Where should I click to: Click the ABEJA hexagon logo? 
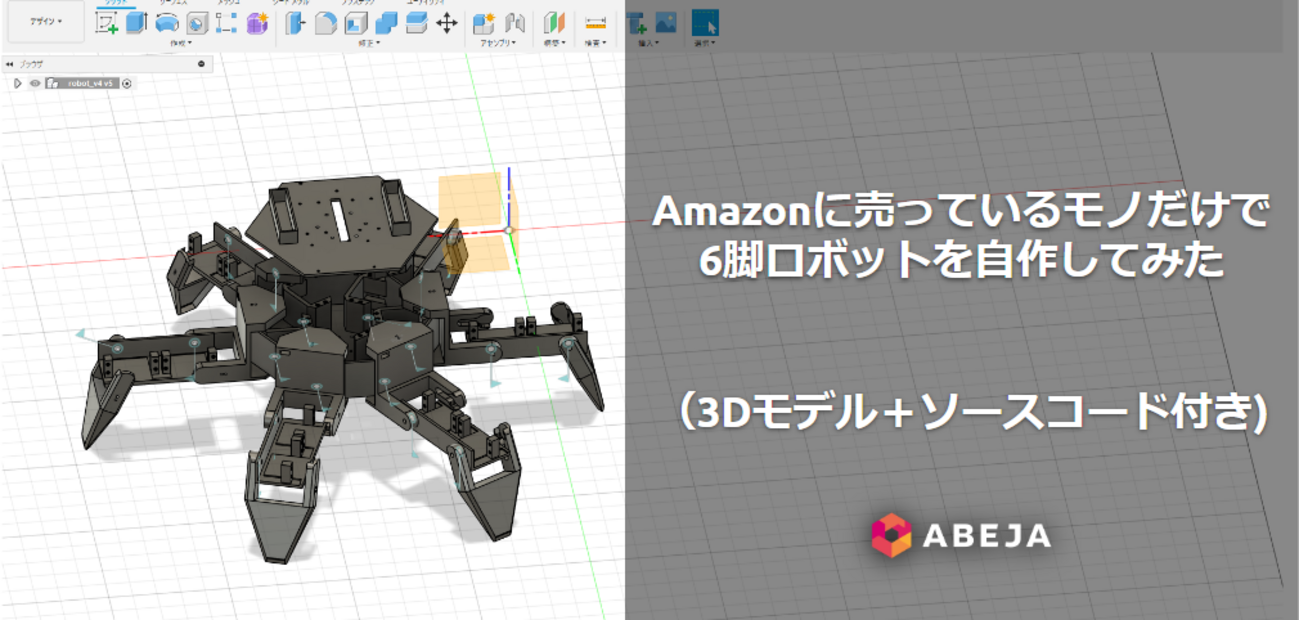(891, 535)
